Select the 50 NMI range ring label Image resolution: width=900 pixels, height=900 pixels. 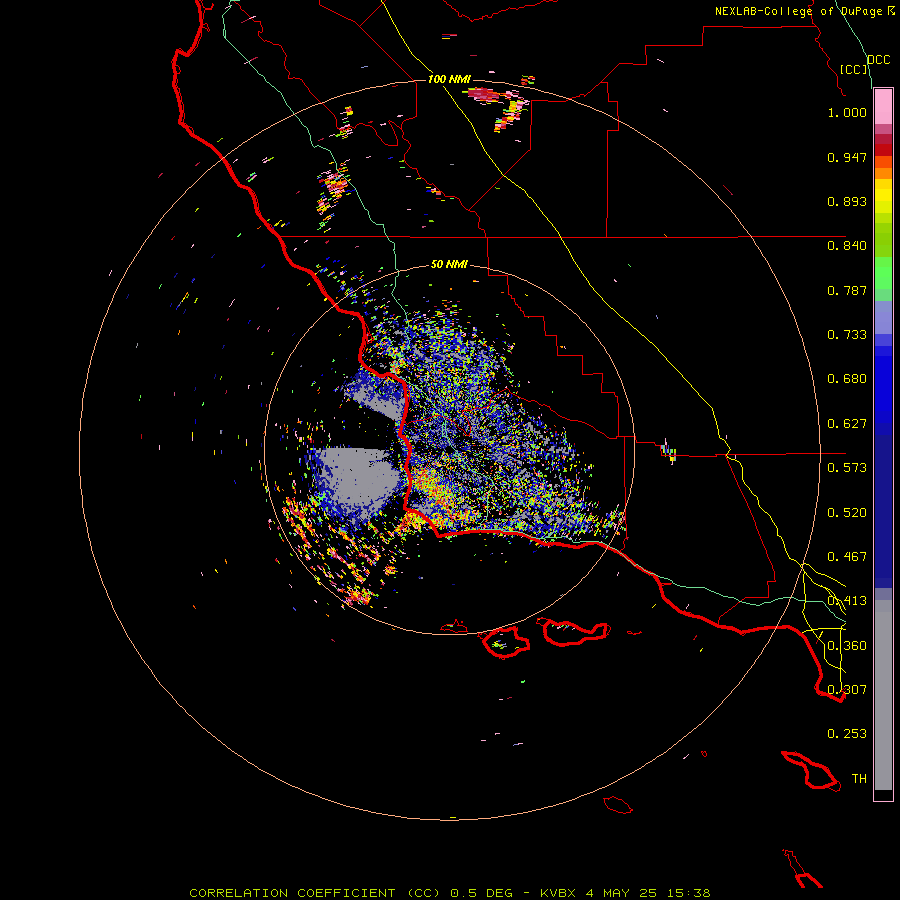(x=449, y=264)
